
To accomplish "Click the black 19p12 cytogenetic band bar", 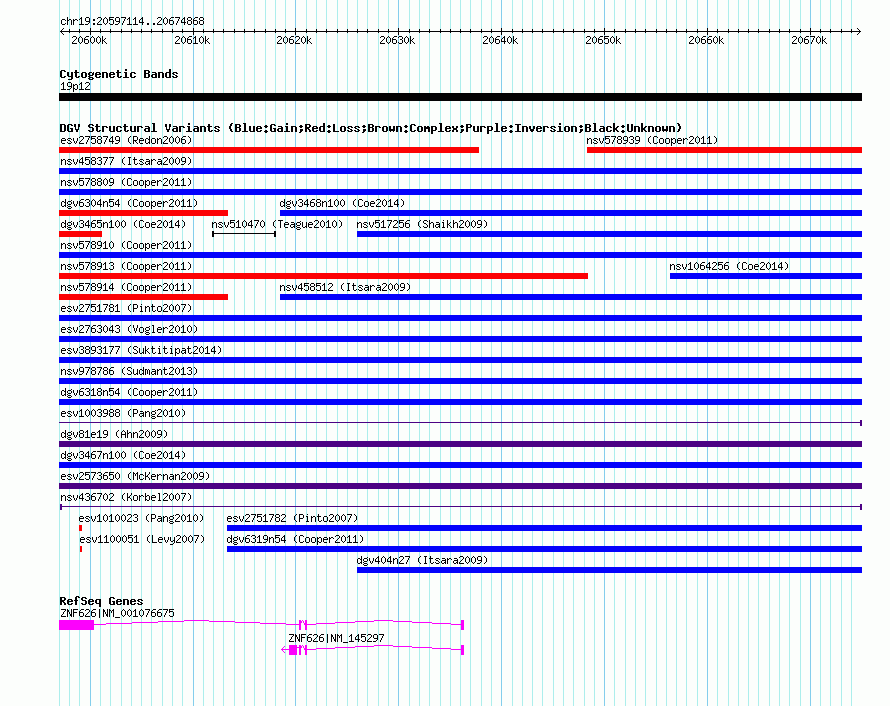I will pos(460,97).
